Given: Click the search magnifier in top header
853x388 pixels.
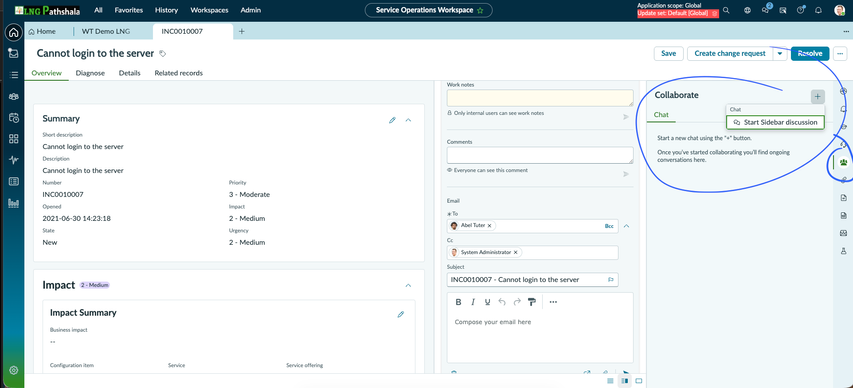Looking at the screenshot, I should [x=726, y=10].
